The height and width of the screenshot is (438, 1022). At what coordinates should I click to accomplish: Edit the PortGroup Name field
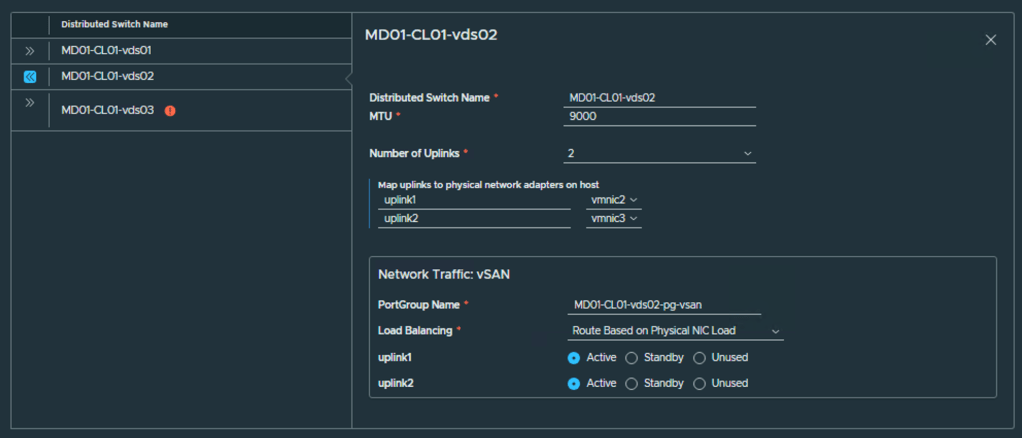[x=663, y=304]
